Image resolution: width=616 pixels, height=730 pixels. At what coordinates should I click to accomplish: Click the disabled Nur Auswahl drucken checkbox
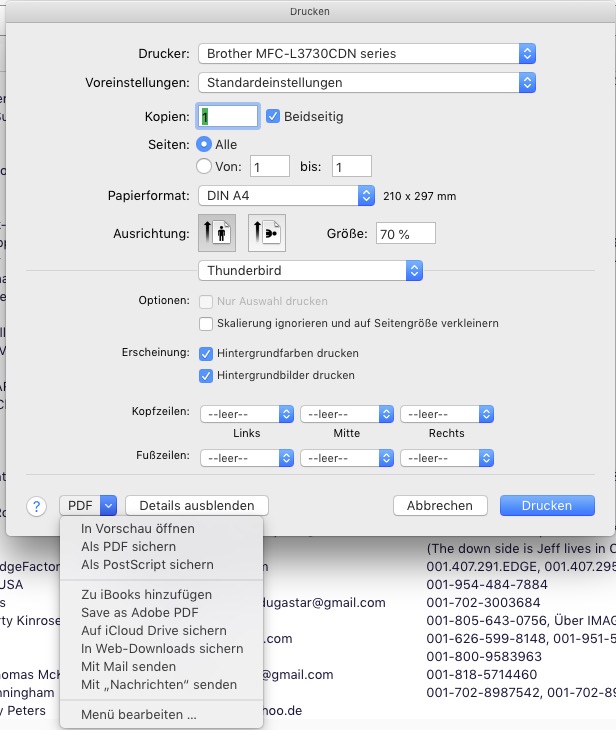(206, 302)
